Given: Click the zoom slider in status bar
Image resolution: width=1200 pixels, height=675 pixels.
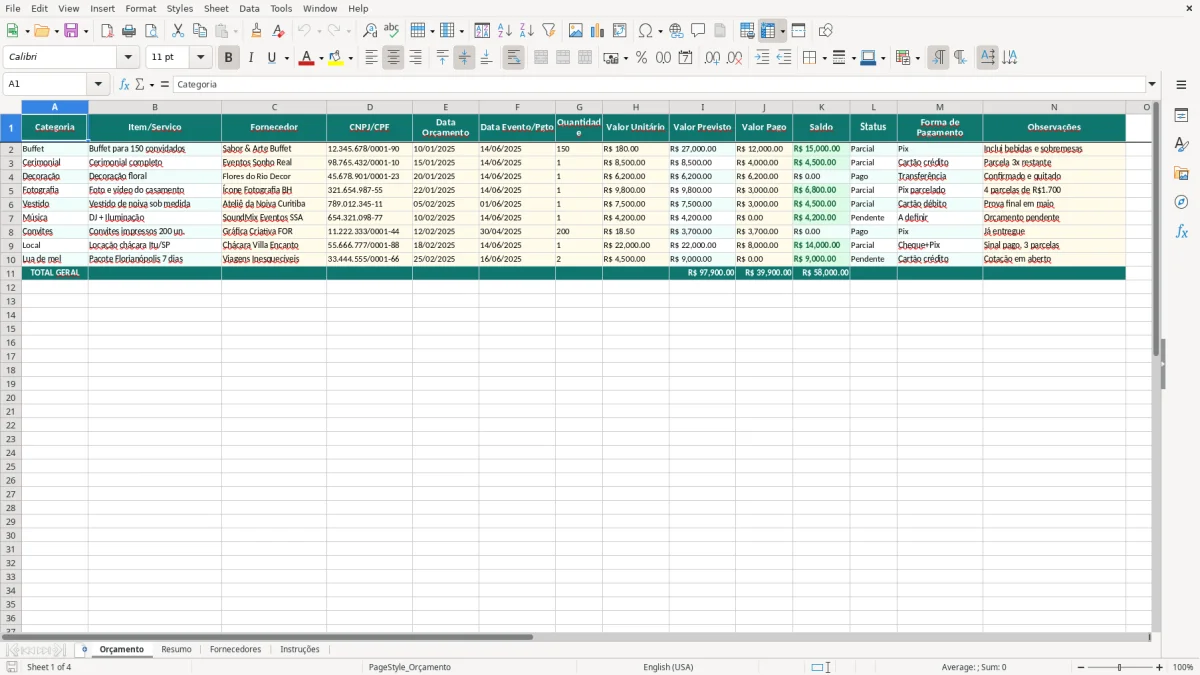Looking at the screenshot, I should pos(1119,667).
